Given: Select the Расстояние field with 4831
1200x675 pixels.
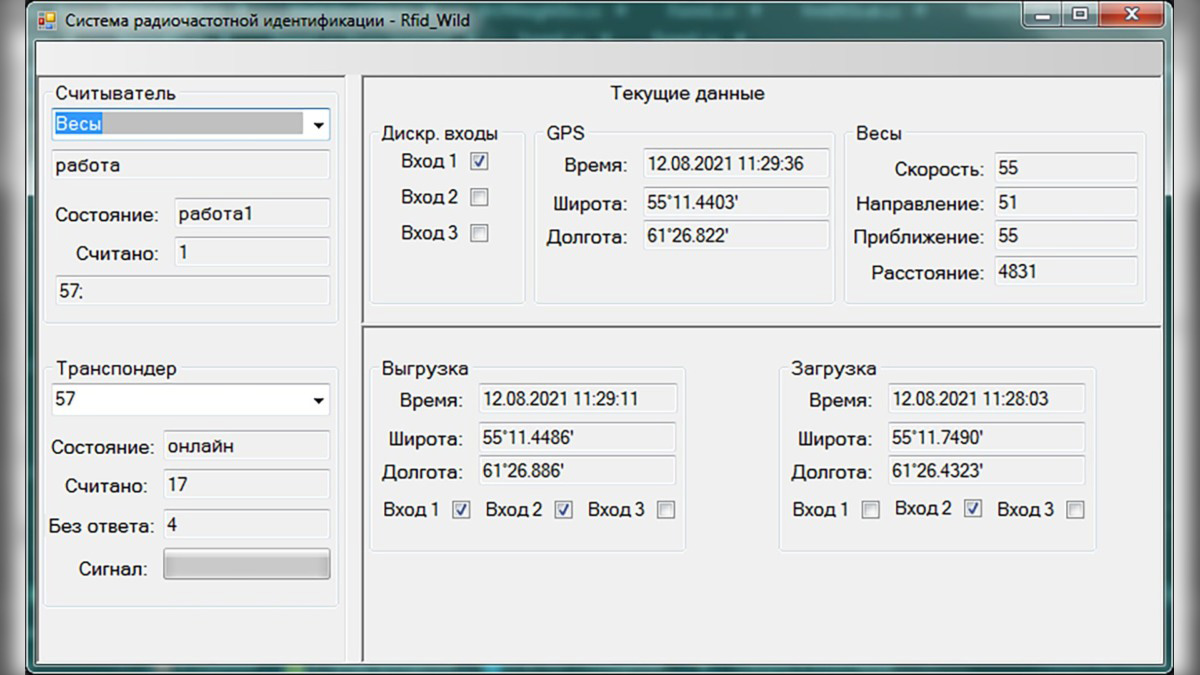Looking at the screenshot, I should click(1066, 271).
